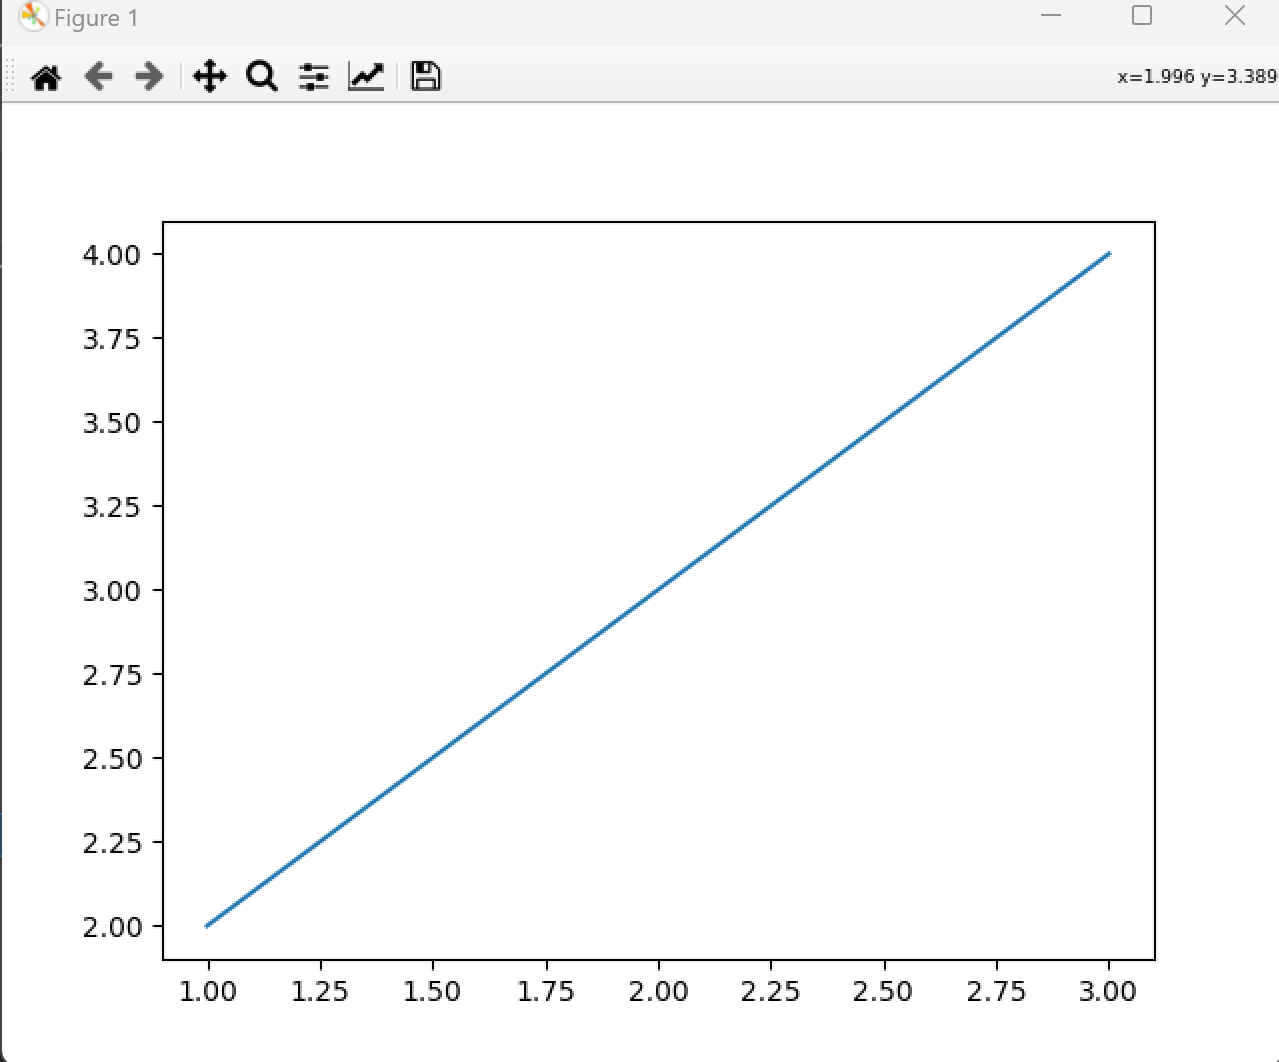The height and width of the screenshot is (1062, 1279).
Task: Click the 1.50 tick label on the x-axis
Action: [432, 991]
